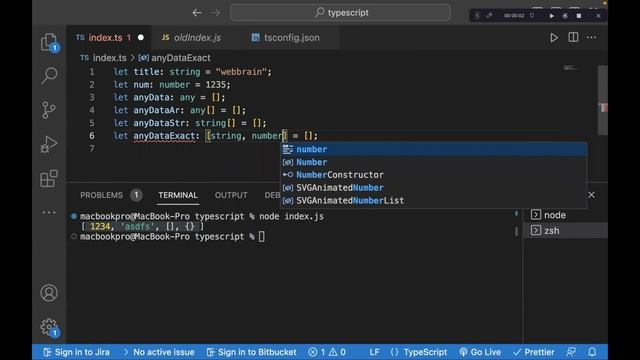This screenshot has height=360, width=640.
Task: Close the bottom panel with X
Action: tap(591, 195)
